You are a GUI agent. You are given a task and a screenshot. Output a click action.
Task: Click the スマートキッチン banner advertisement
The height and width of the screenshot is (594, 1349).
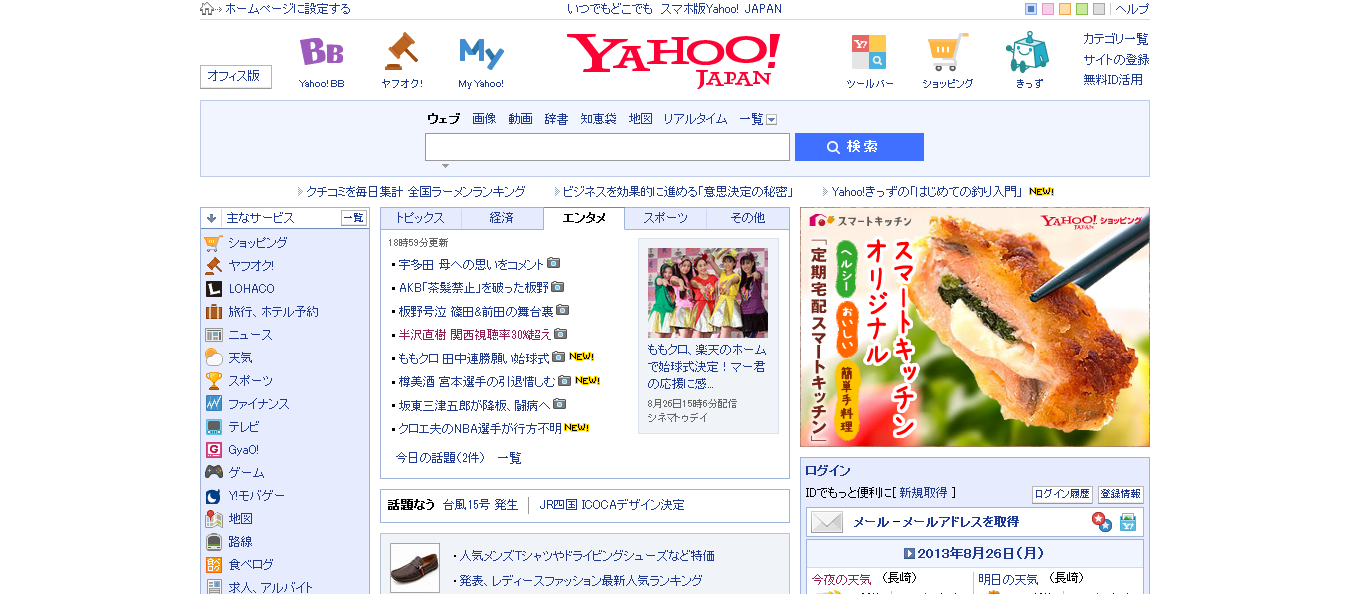pos(975,327)
